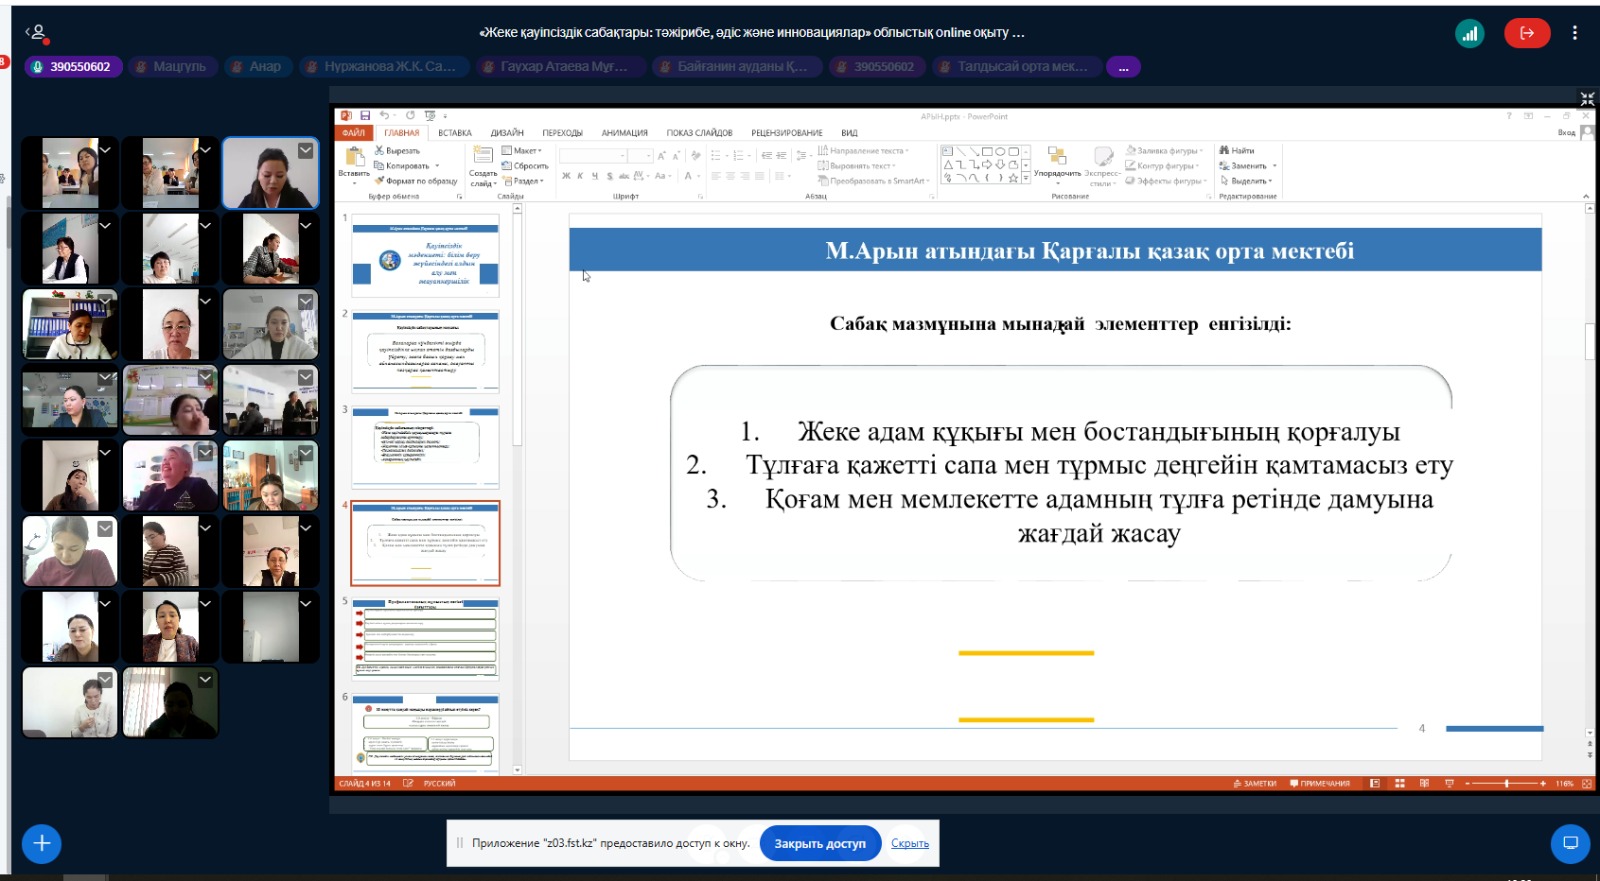
Task: Expand the Заливка фигуры dropdown
Action: 1166,151
